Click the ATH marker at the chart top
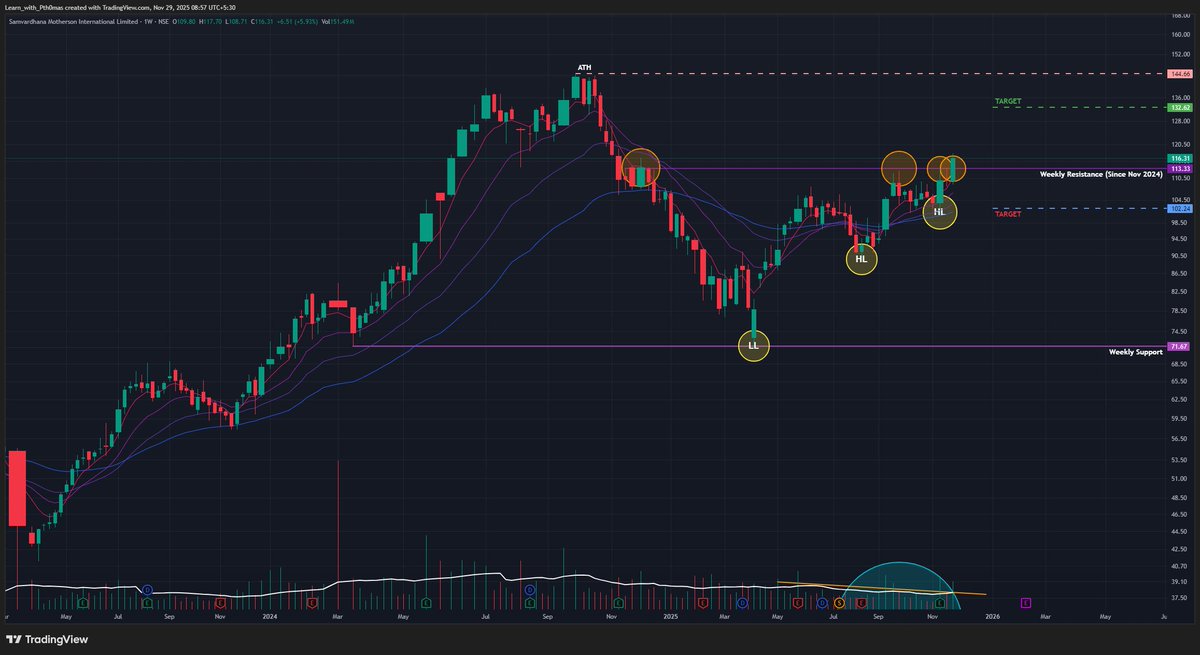Image resolution: width=1200 pixels, height=655 pixels. 583,68
